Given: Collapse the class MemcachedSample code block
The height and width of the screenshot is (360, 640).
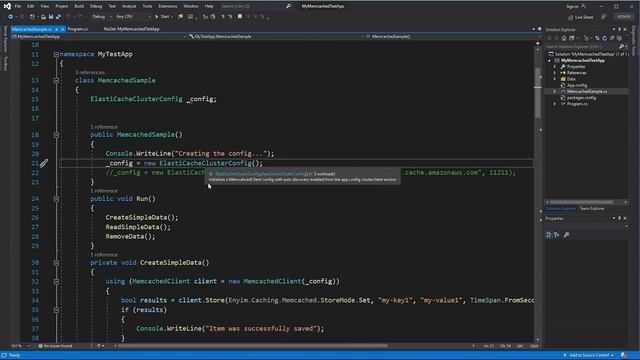Looking at the screenshot, I should [x=56, y=80].
